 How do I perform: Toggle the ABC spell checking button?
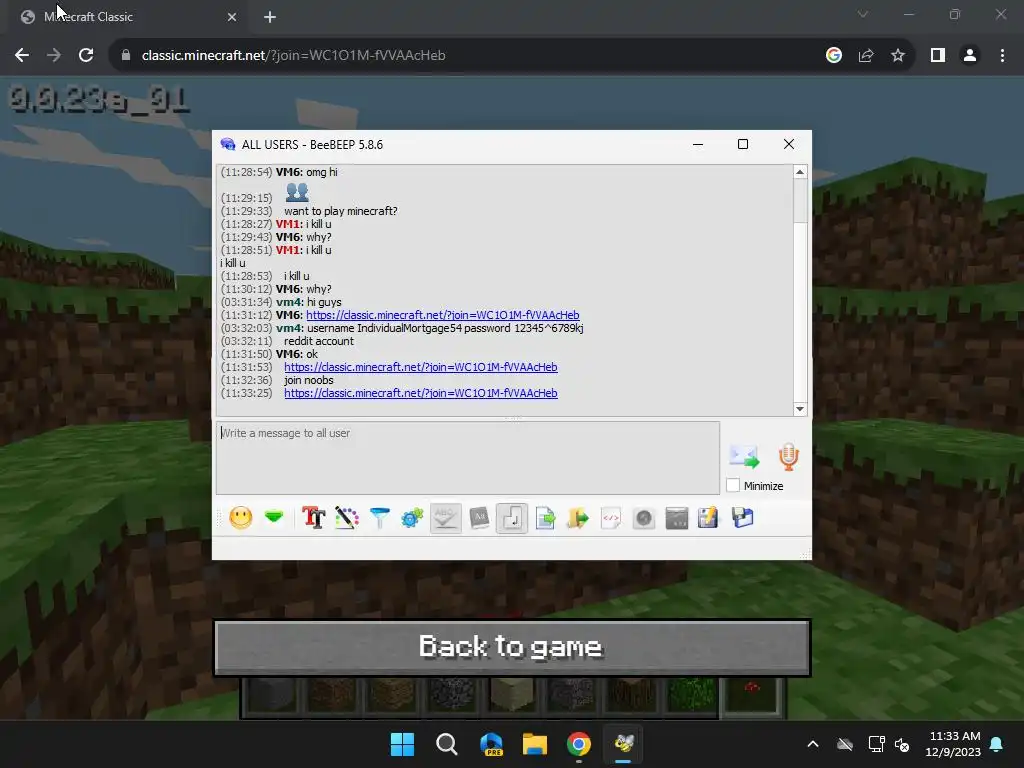pos(446,519)
